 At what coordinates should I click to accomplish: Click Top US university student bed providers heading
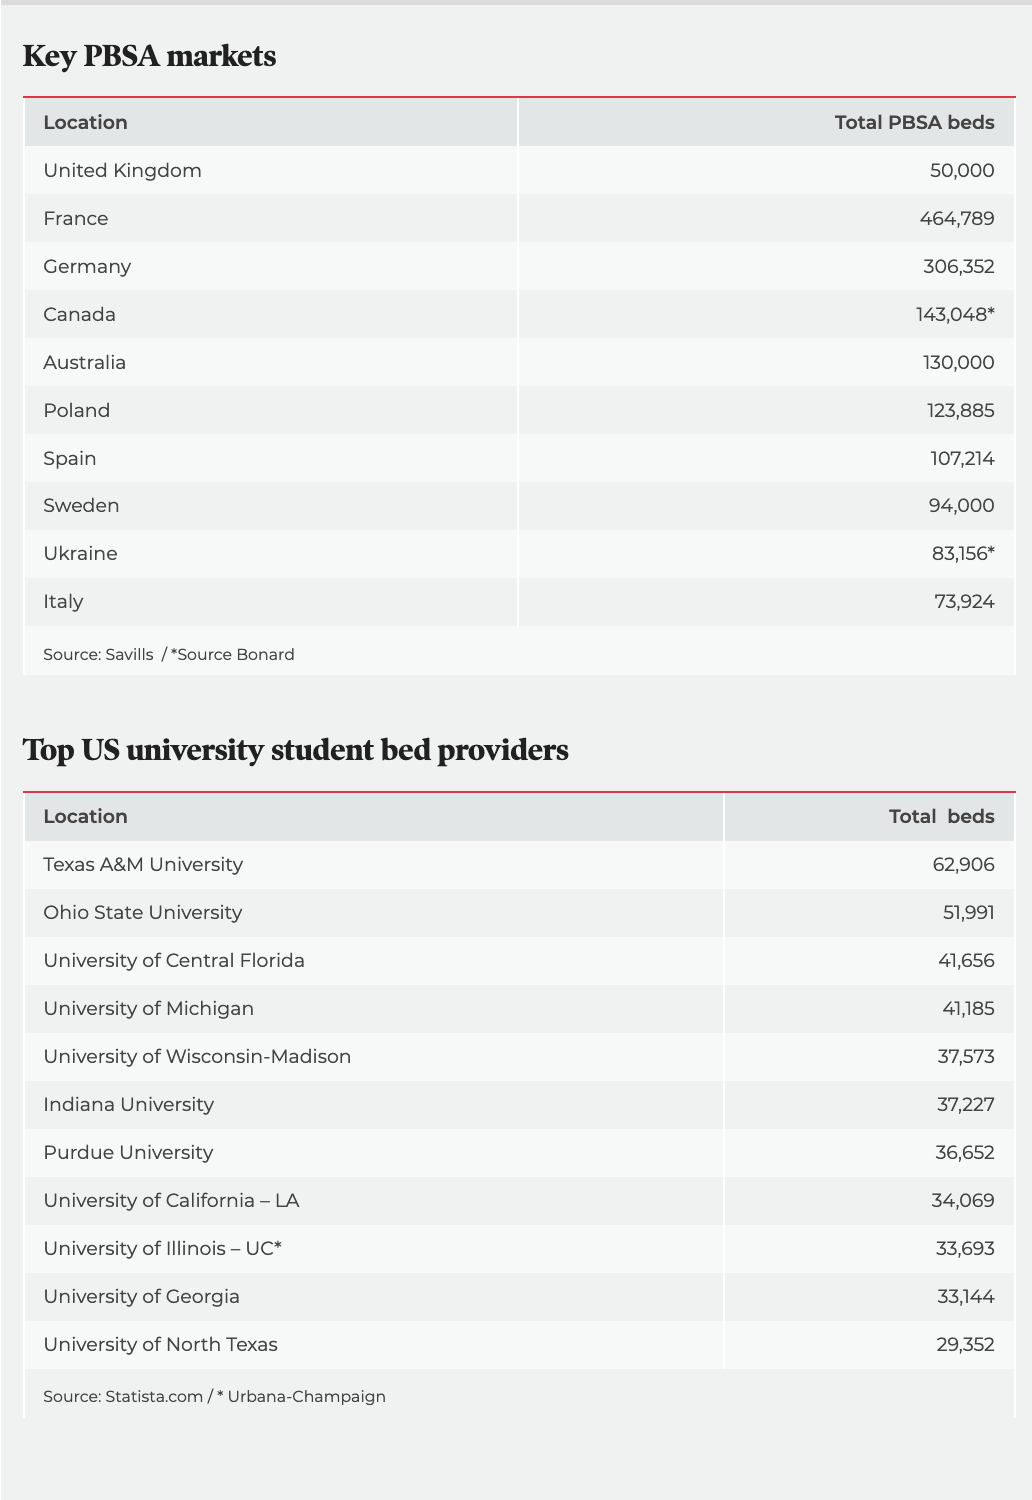(x=295, y=750)
